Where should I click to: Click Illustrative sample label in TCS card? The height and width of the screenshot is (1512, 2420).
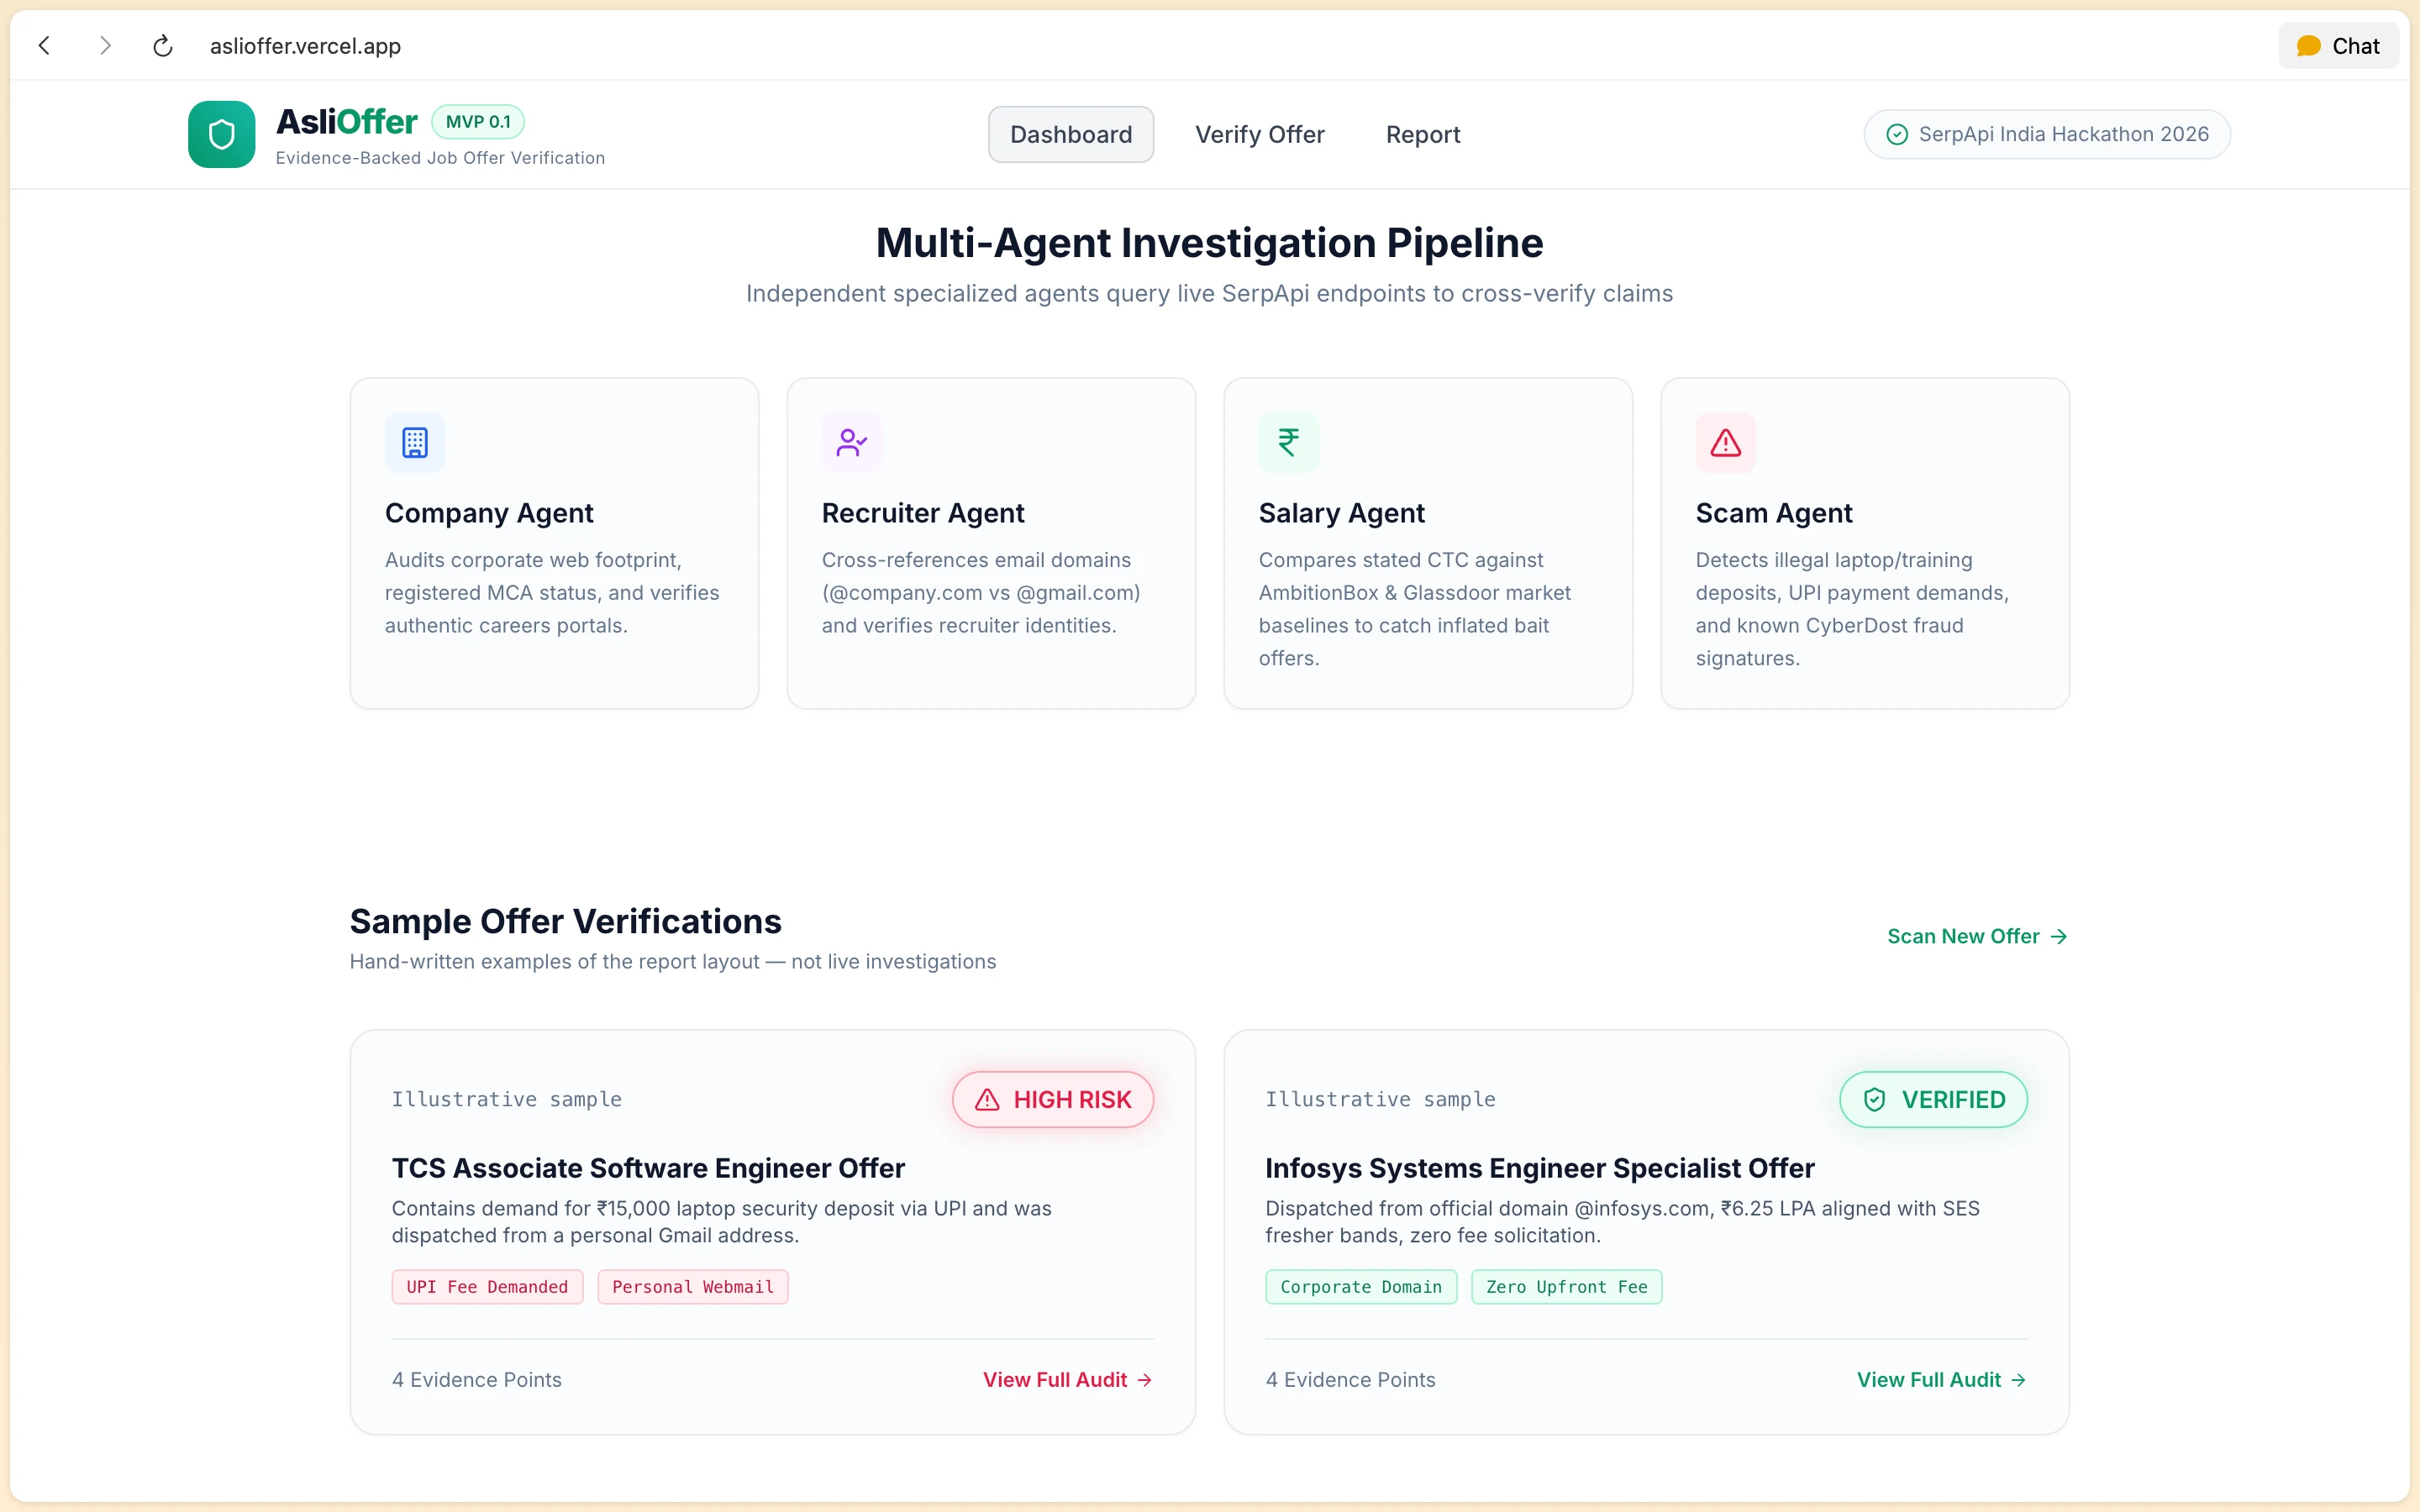(x=507, y=1100)
